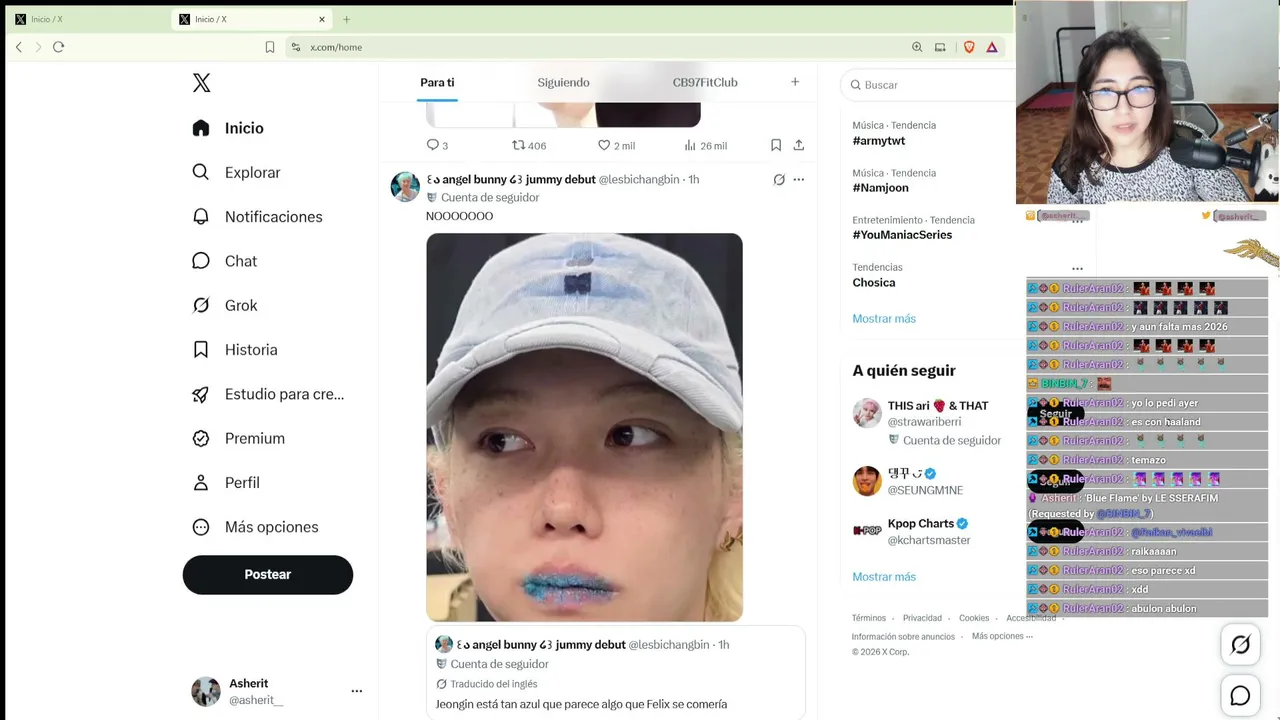
Task: Open a new browser tab
Action: (x=346, y=19)
